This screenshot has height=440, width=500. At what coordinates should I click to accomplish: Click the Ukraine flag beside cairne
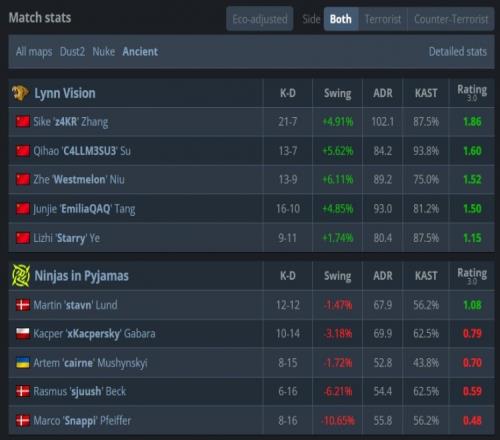23,363
